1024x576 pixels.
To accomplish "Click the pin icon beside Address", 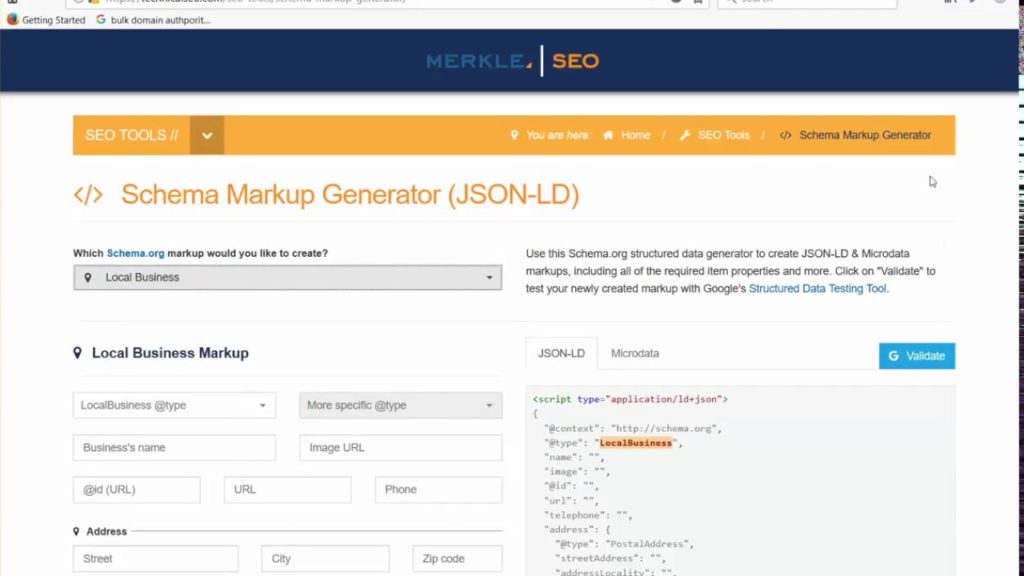I will [76, 532].
